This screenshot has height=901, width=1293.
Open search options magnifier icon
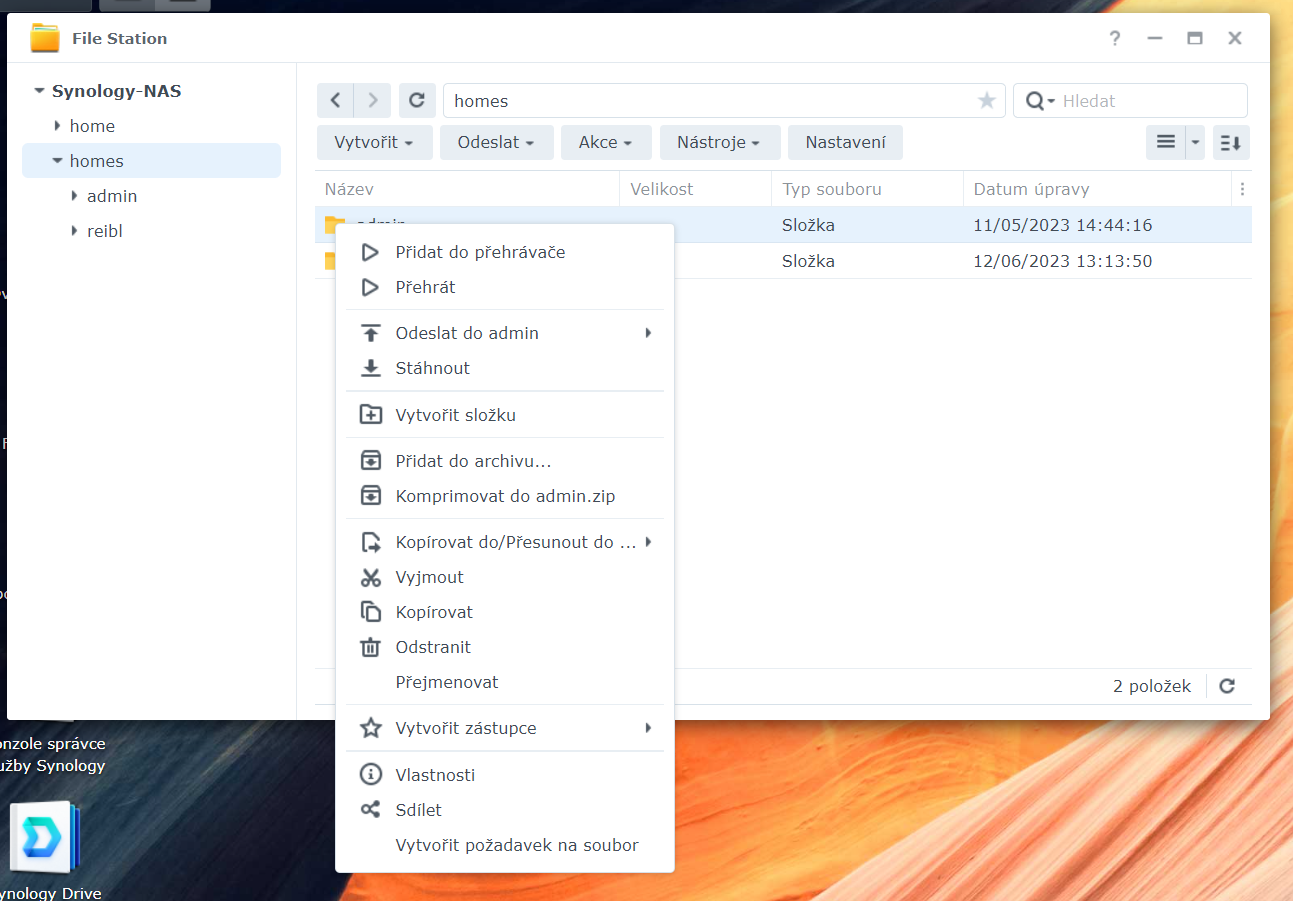pos(1039,101)
